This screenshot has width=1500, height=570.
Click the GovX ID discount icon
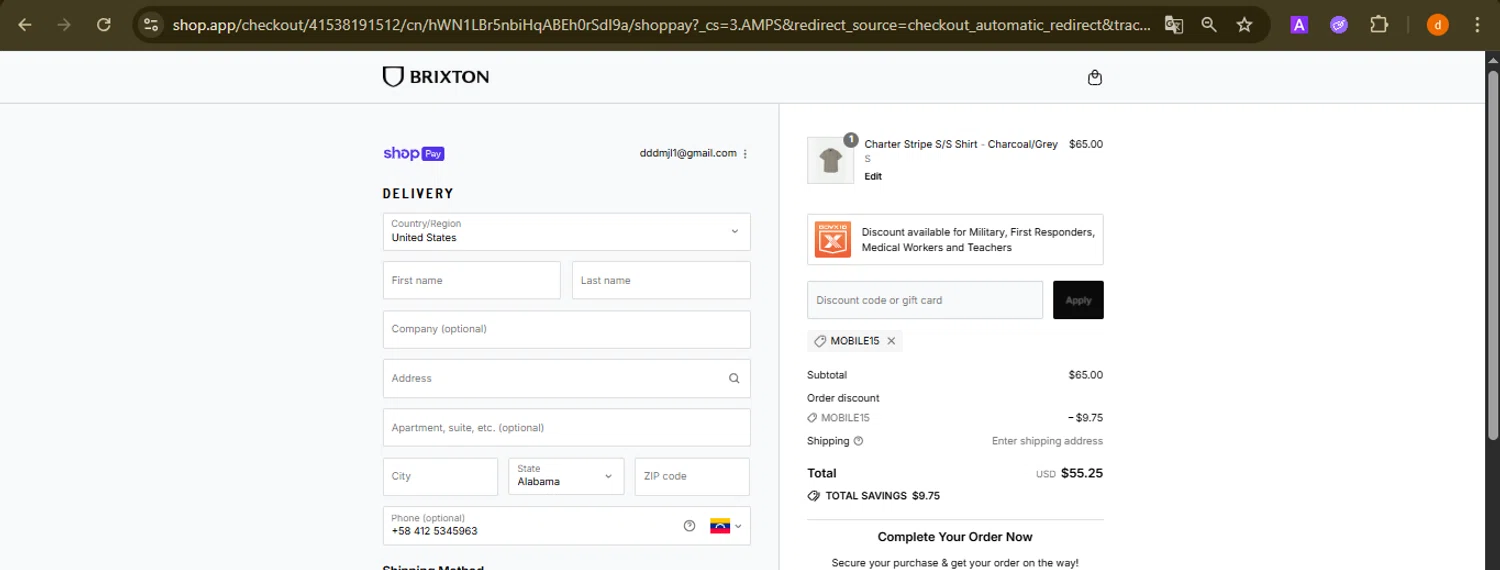[x=833, y=239]
